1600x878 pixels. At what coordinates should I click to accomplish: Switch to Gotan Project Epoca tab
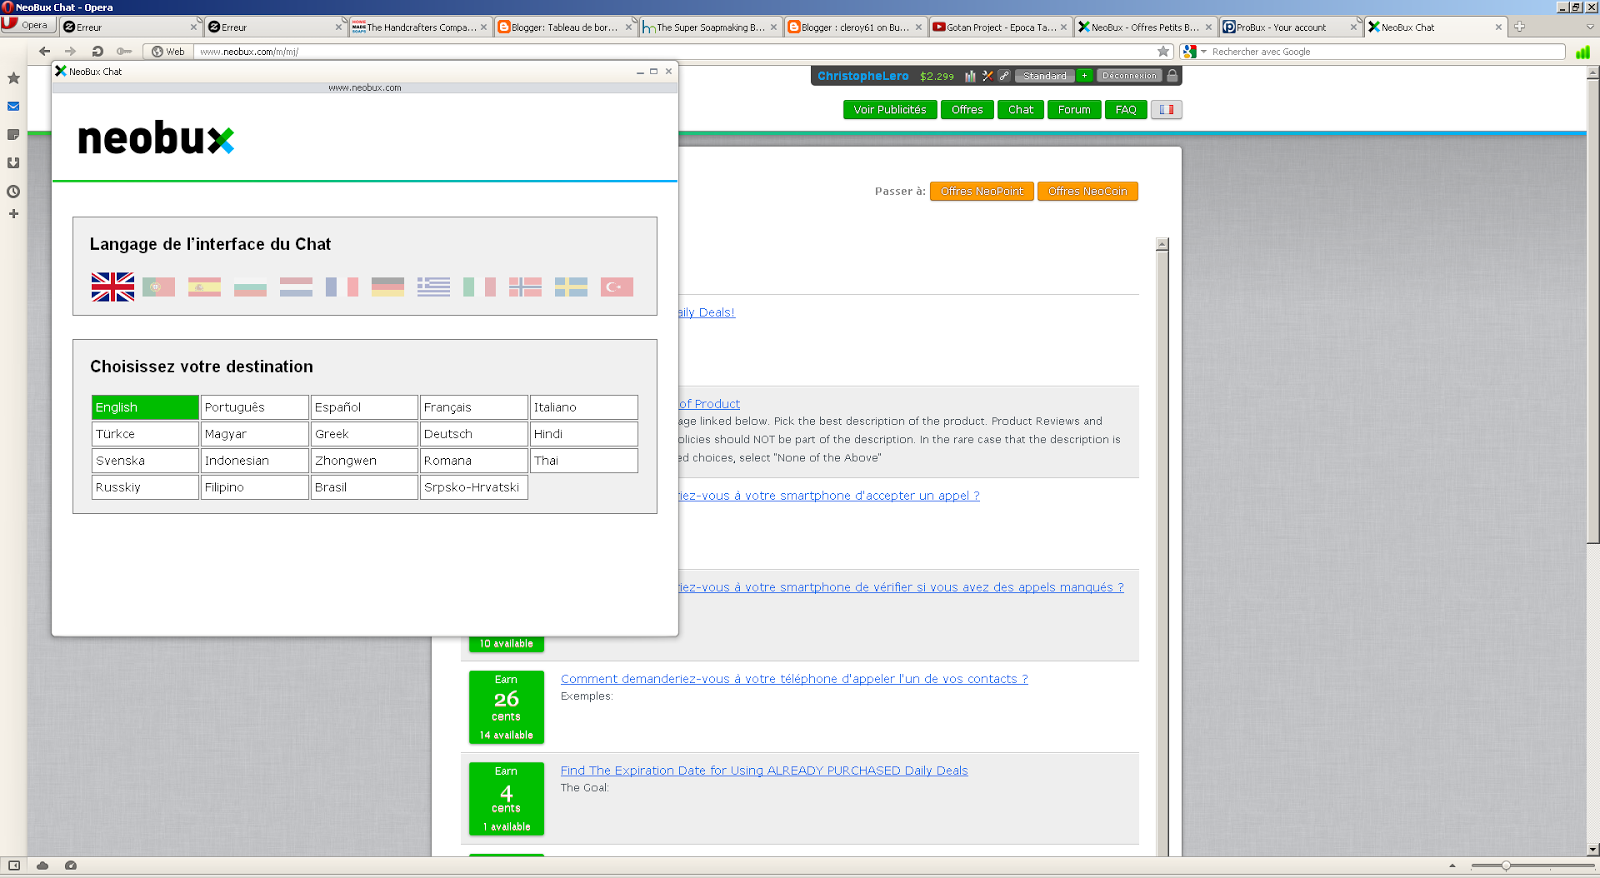[x=1000, y=27]
